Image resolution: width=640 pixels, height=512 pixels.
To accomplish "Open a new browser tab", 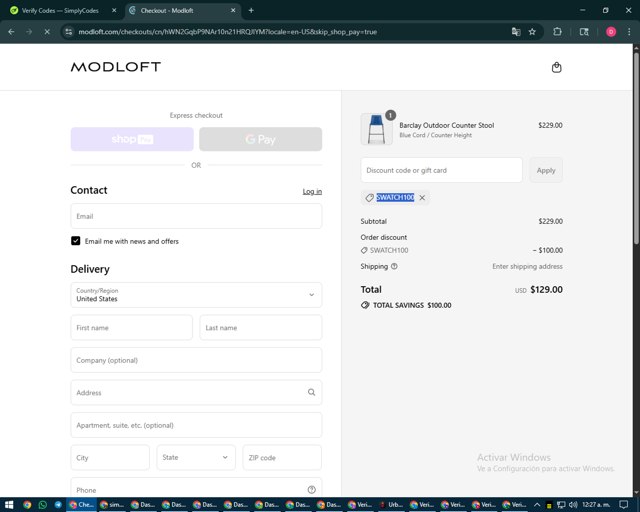I will 251,11.
